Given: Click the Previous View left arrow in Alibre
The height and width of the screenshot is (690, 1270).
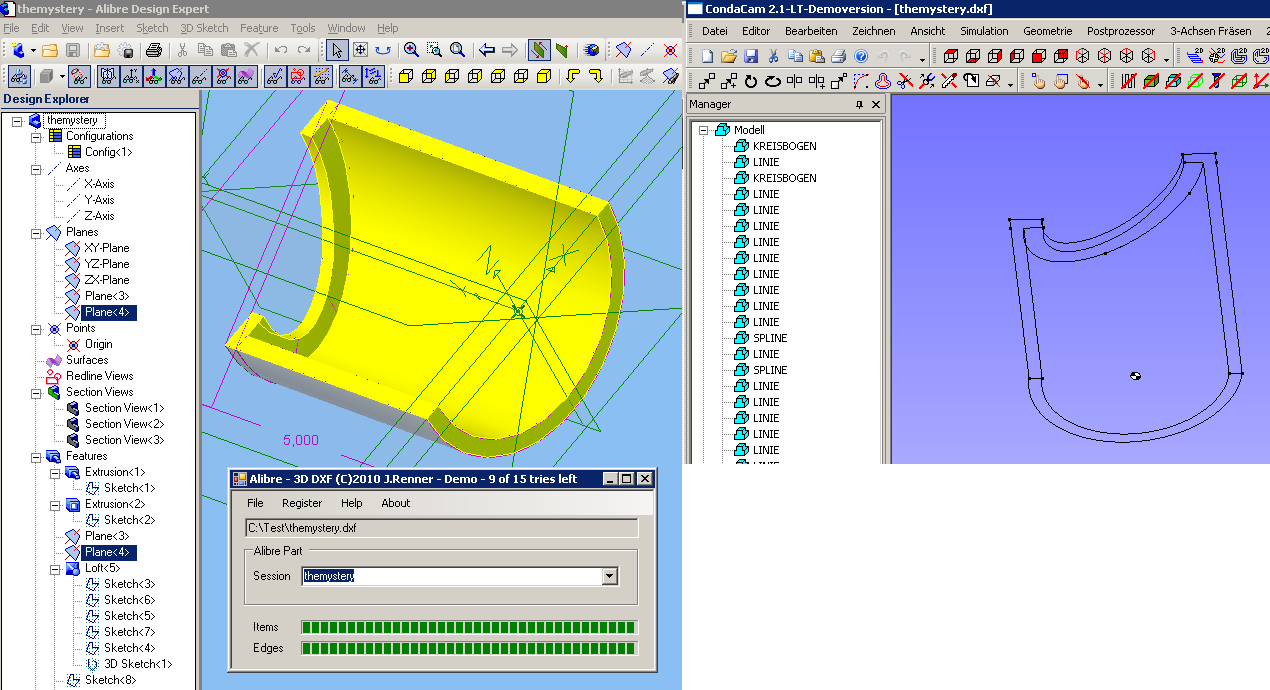Looking at the screenshot, I should (x=487, y=50).
